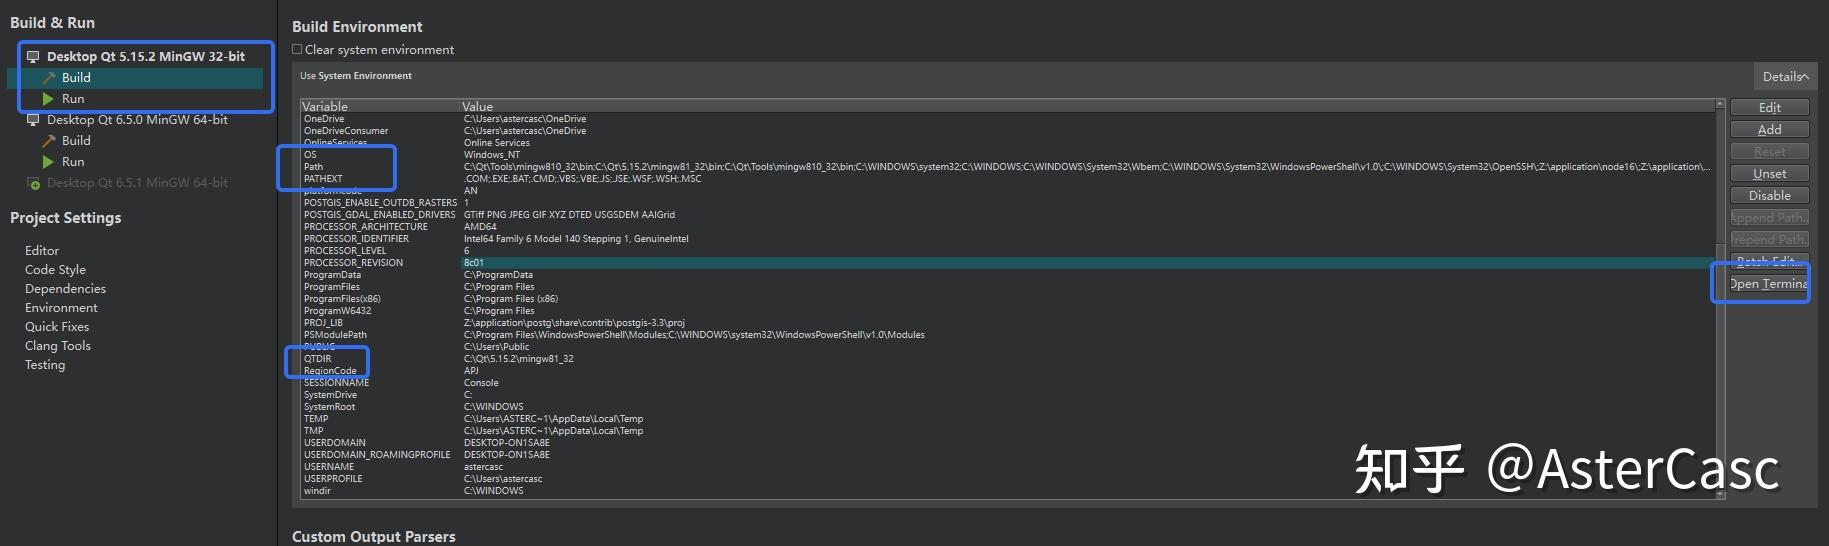This screenshot has height=546, width=1829.
Task: Click the hammer icon under Qt 6.5.0 kit
Action: [x=48, y=141]
